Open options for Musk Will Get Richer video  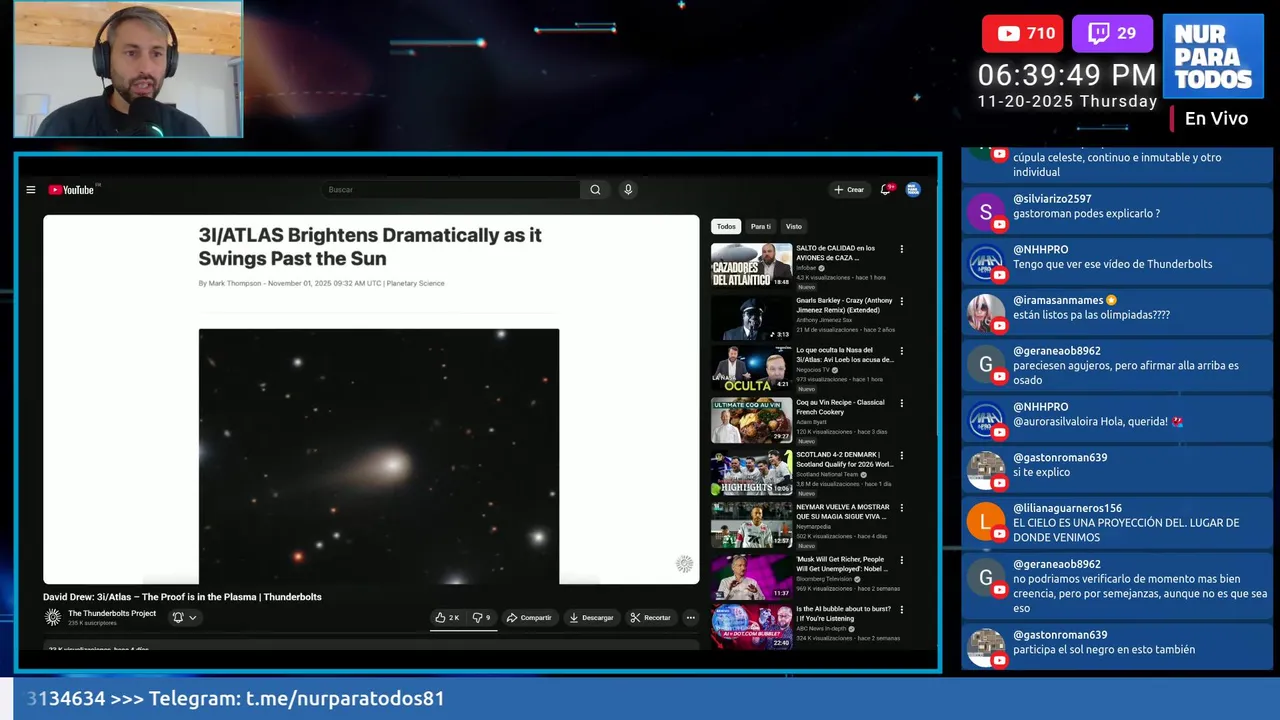click(901, 560)
